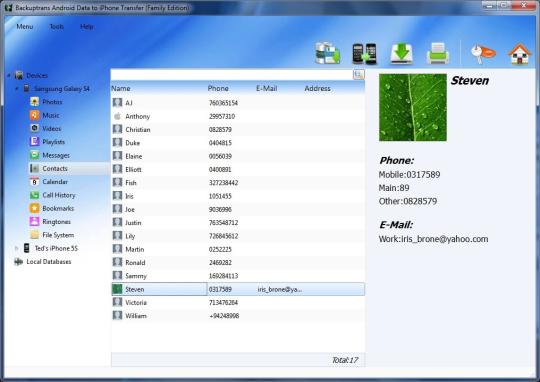Select contact Iris
540x382 pixels.
(x=238, y=196)
